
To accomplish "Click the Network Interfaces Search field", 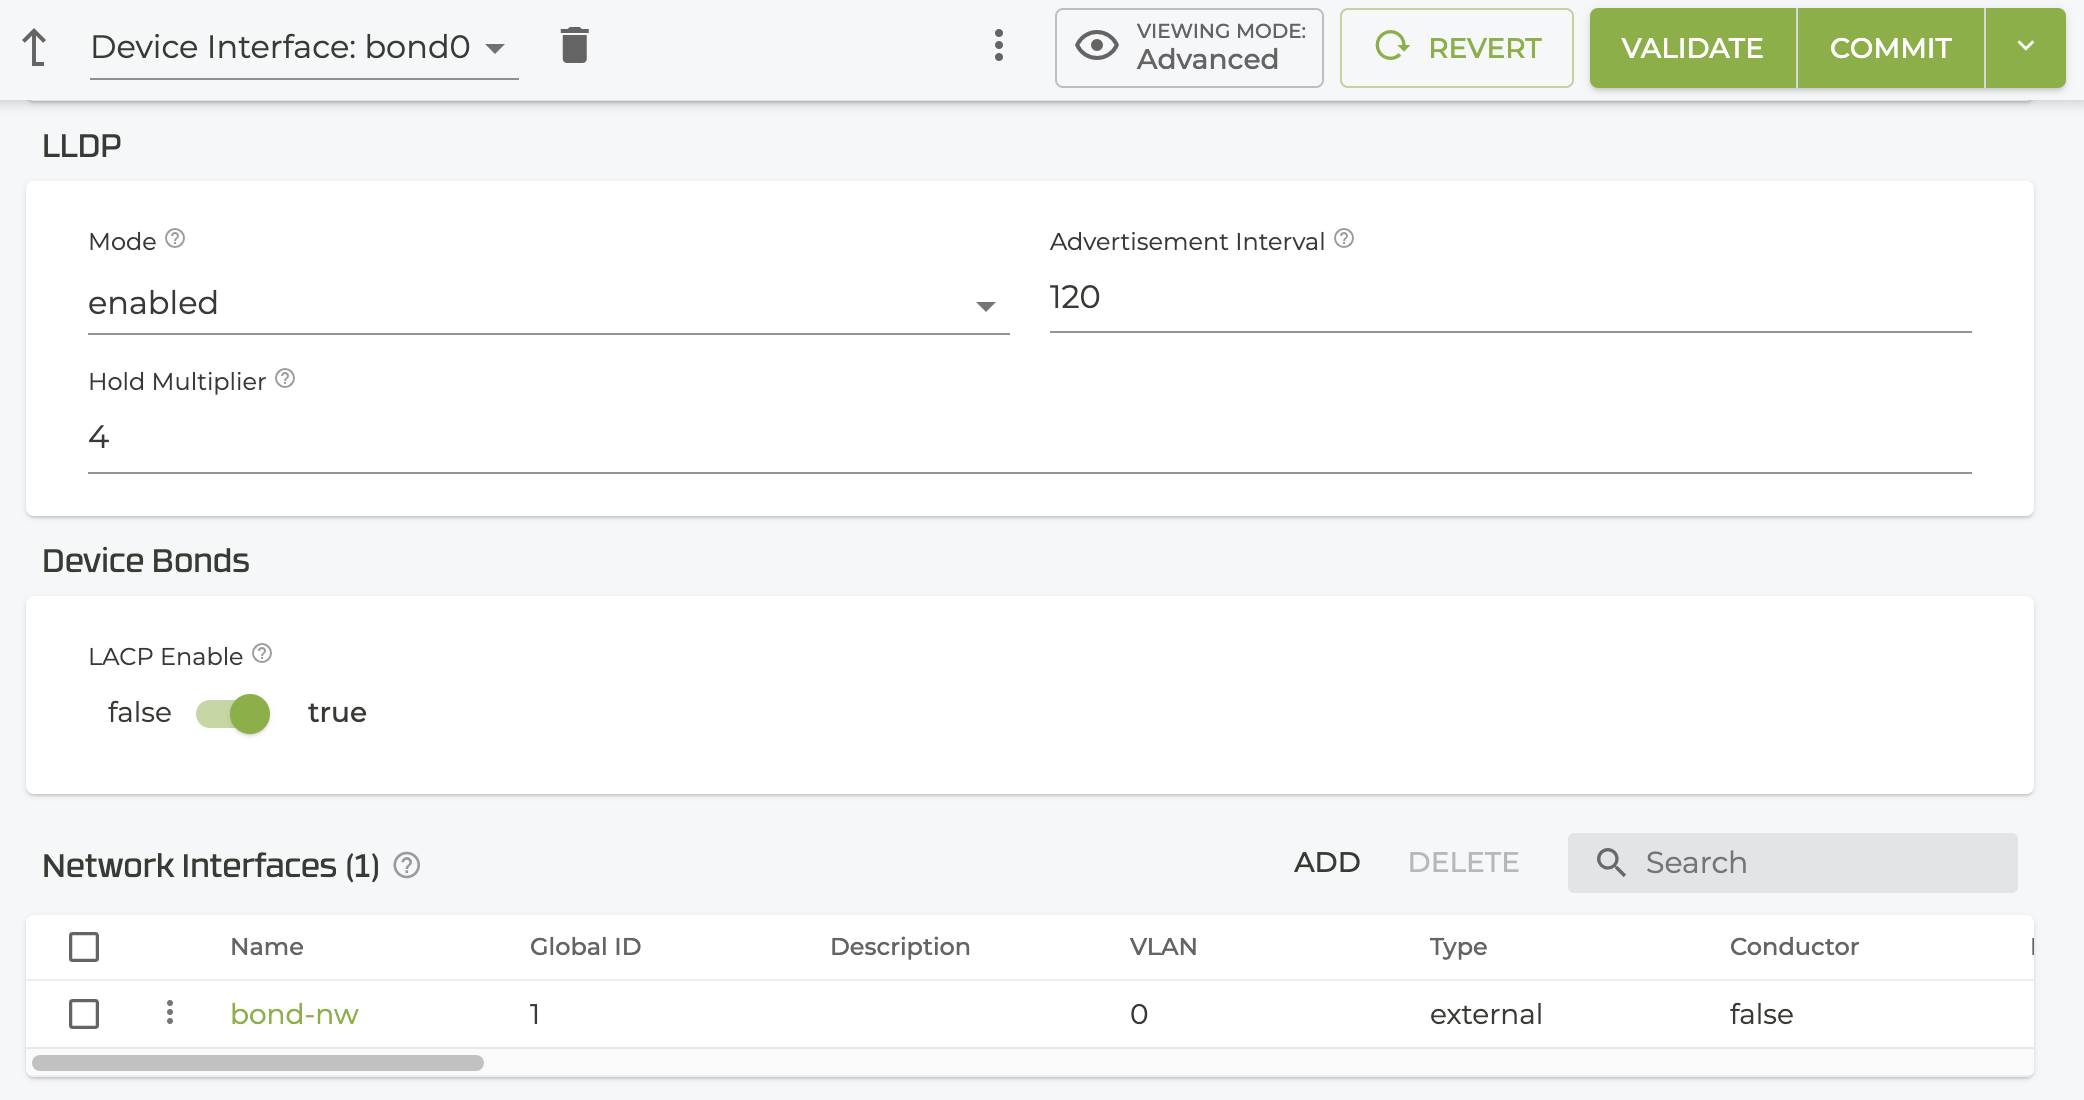I will pyautogui.click(x=1792, y=862).
